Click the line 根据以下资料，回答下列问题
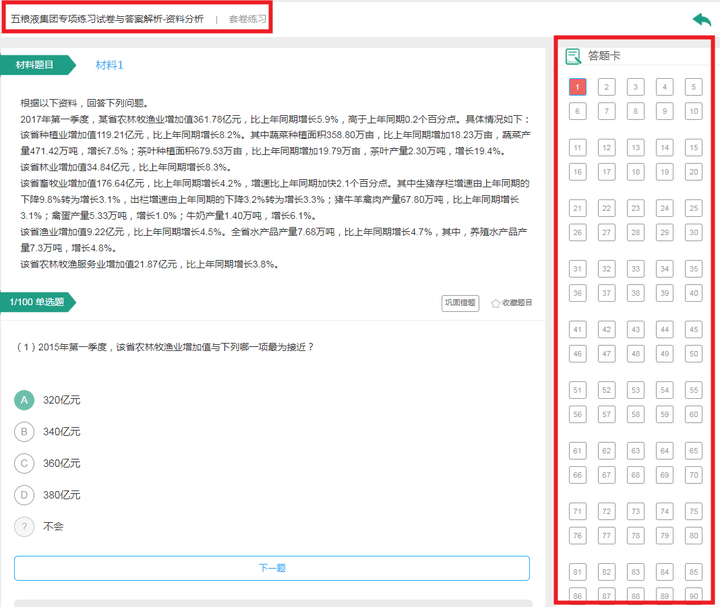The image size is (720, 607). coord(84,103)
